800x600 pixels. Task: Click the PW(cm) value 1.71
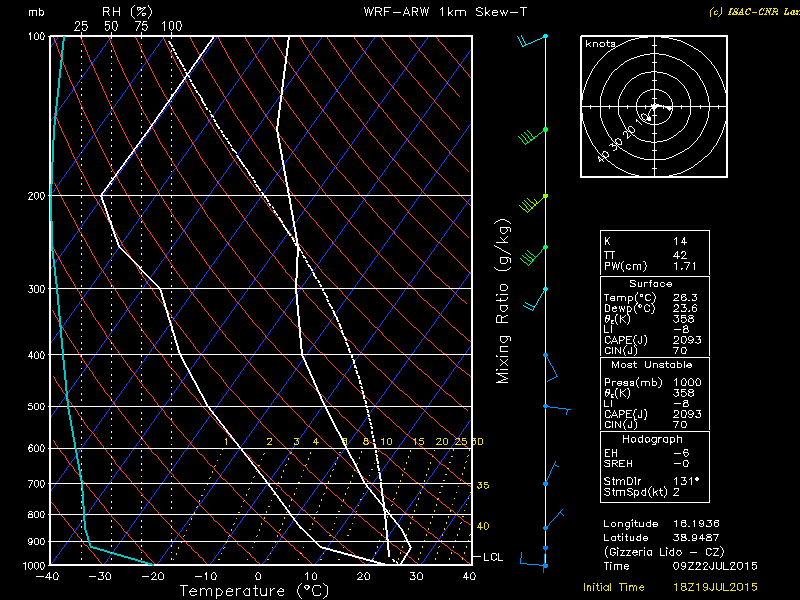(684, 266)
